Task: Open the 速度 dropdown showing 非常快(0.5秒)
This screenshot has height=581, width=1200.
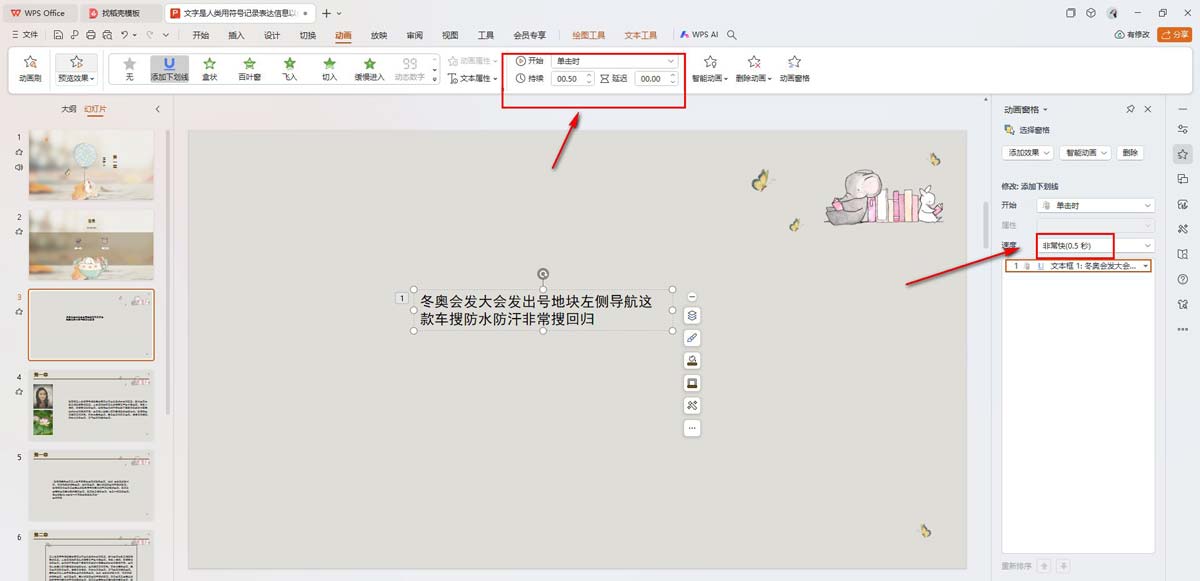Action: (x=1095, y=243)
